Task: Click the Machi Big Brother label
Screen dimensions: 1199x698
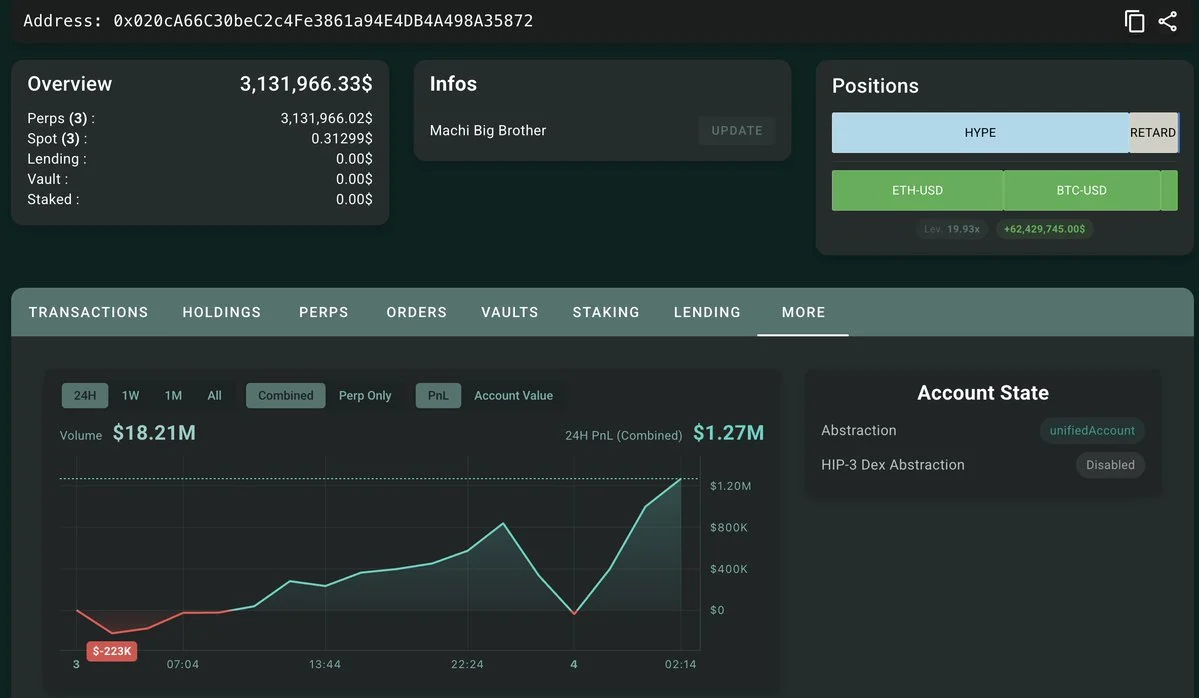Action: 488,131
